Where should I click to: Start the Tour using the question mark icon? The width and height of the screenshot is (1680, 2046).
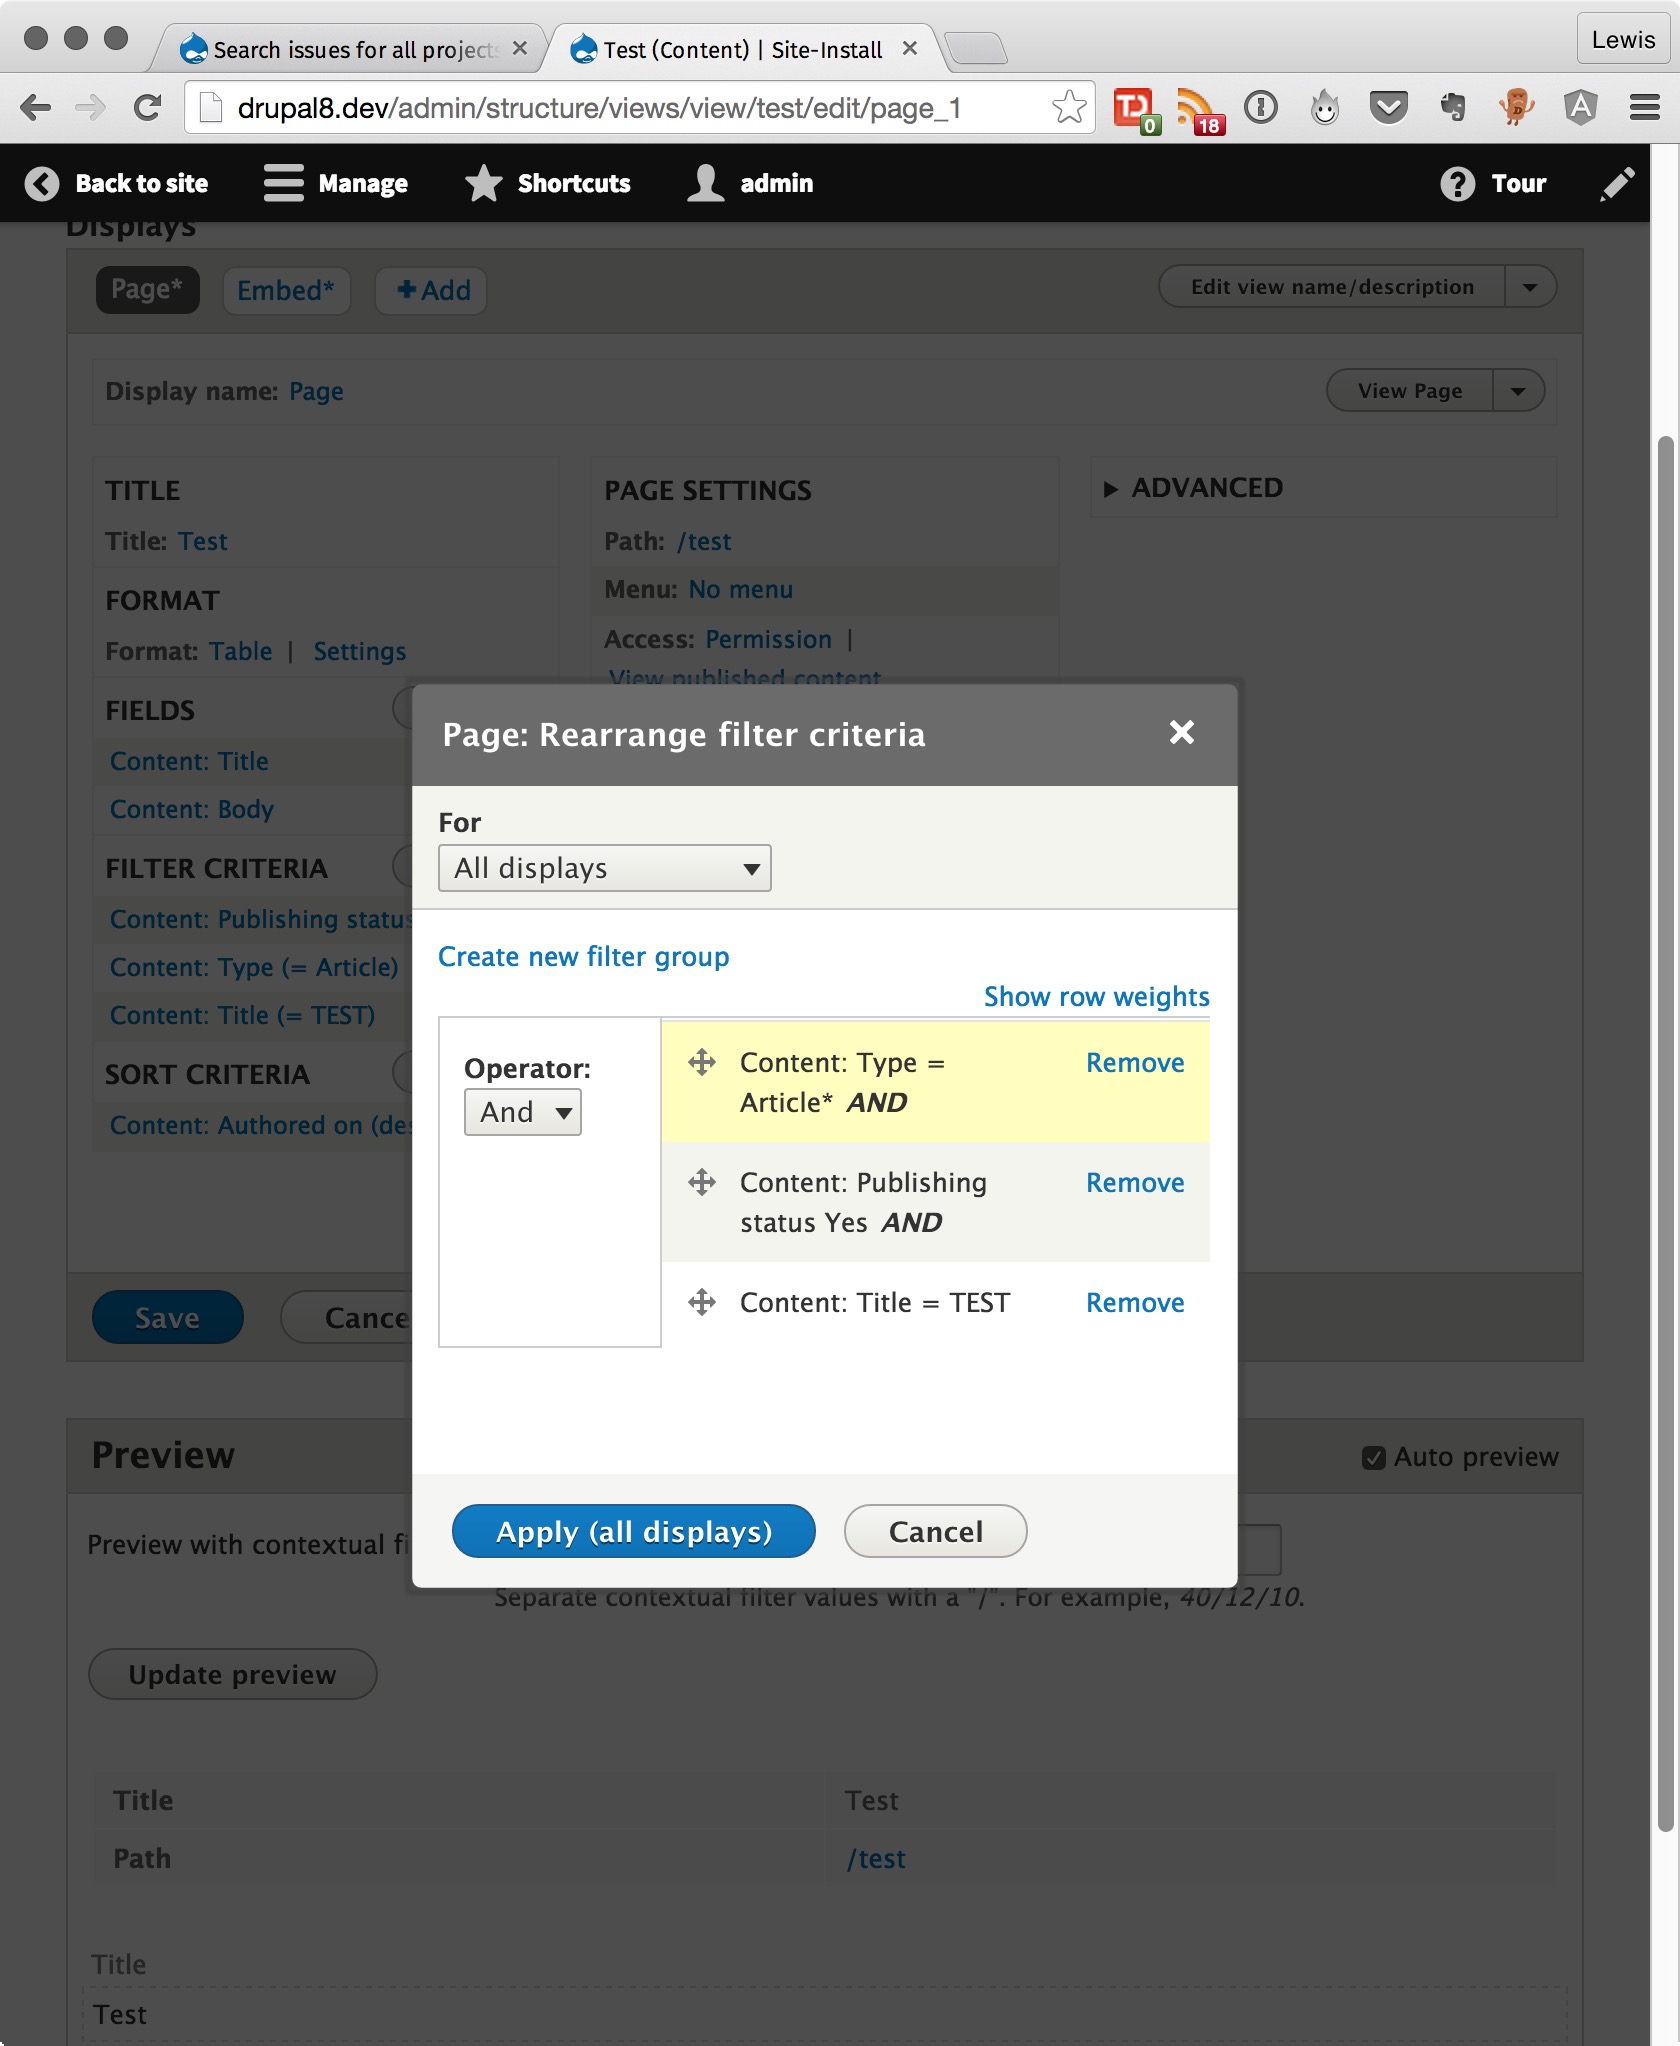pos(1456,183)
